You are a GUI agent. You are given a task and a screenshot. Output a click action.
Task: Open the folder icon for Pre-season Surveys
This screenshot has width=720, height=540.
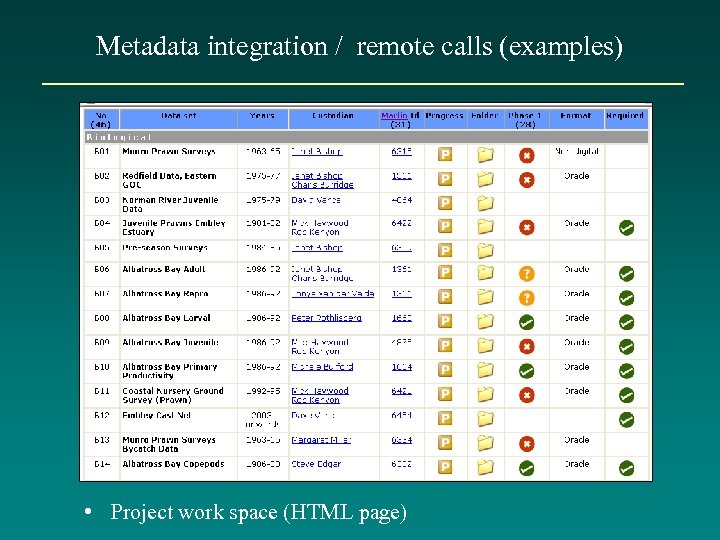485,250
